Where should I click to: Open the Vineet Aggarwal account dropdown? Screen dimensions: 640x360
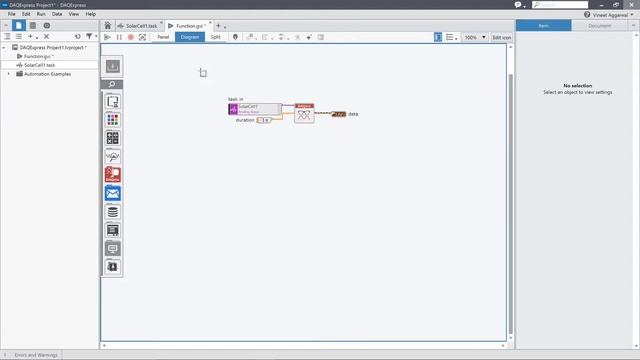pyautogui.click(x=613, y=15)
